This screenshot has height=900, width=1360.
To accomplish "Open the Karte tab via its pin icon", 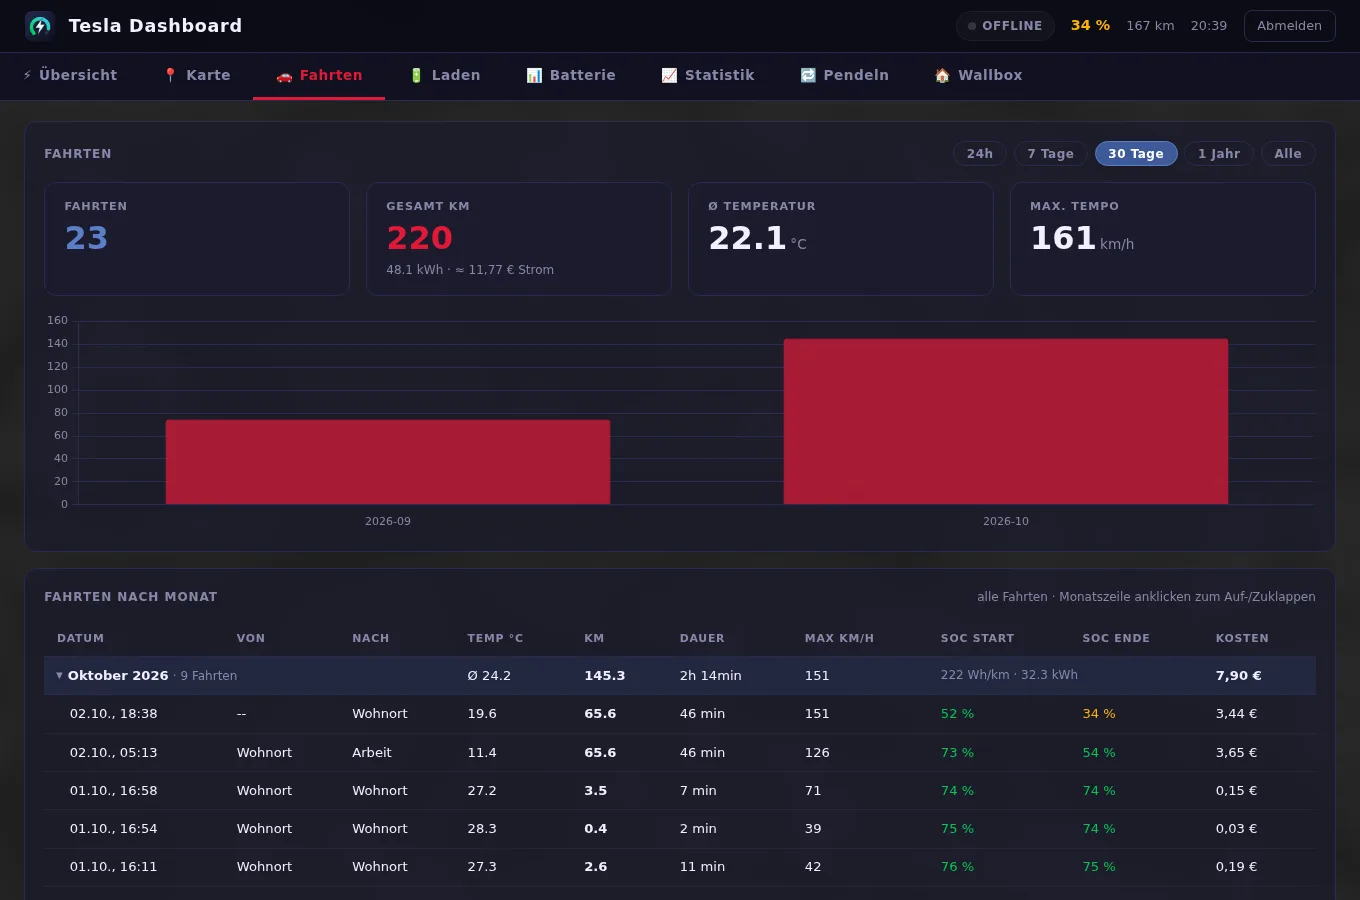I will pyautogui.click(x=170, y=75).
